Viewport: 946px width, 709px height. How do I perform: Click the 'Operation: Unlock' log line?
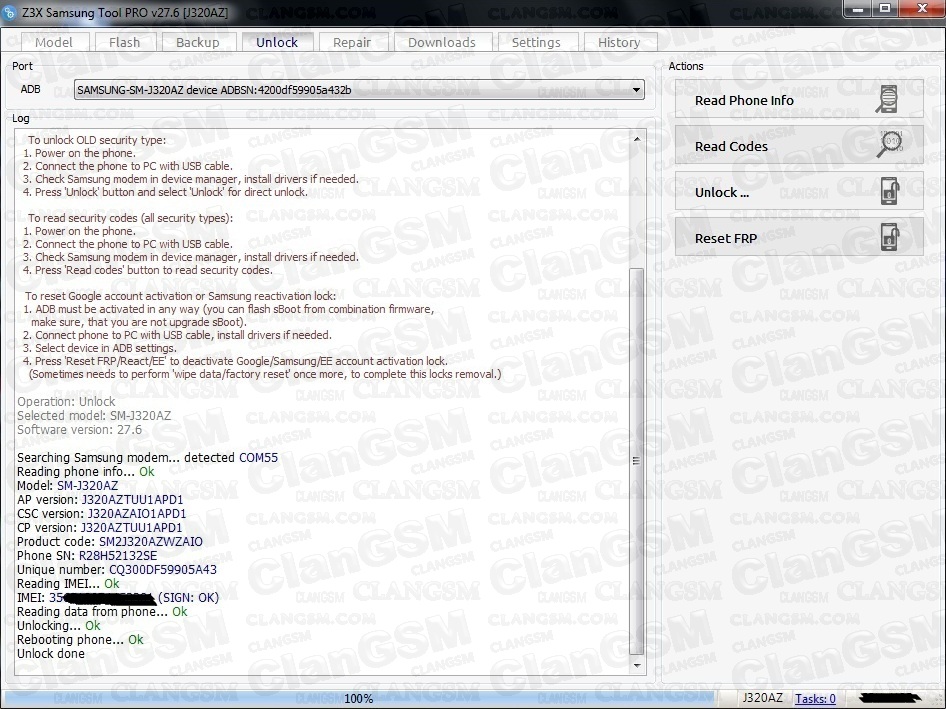(x=66, y=401)
